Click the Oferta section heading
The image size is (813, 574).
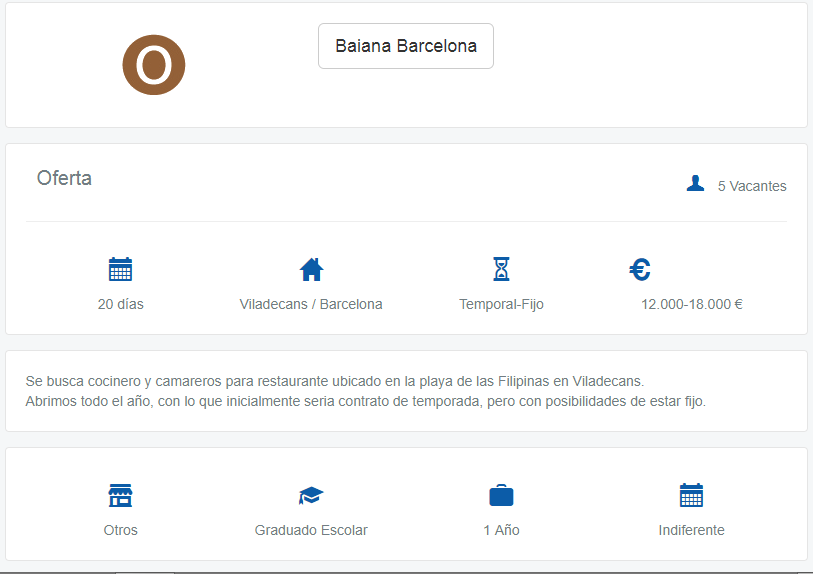pos(64,179)
